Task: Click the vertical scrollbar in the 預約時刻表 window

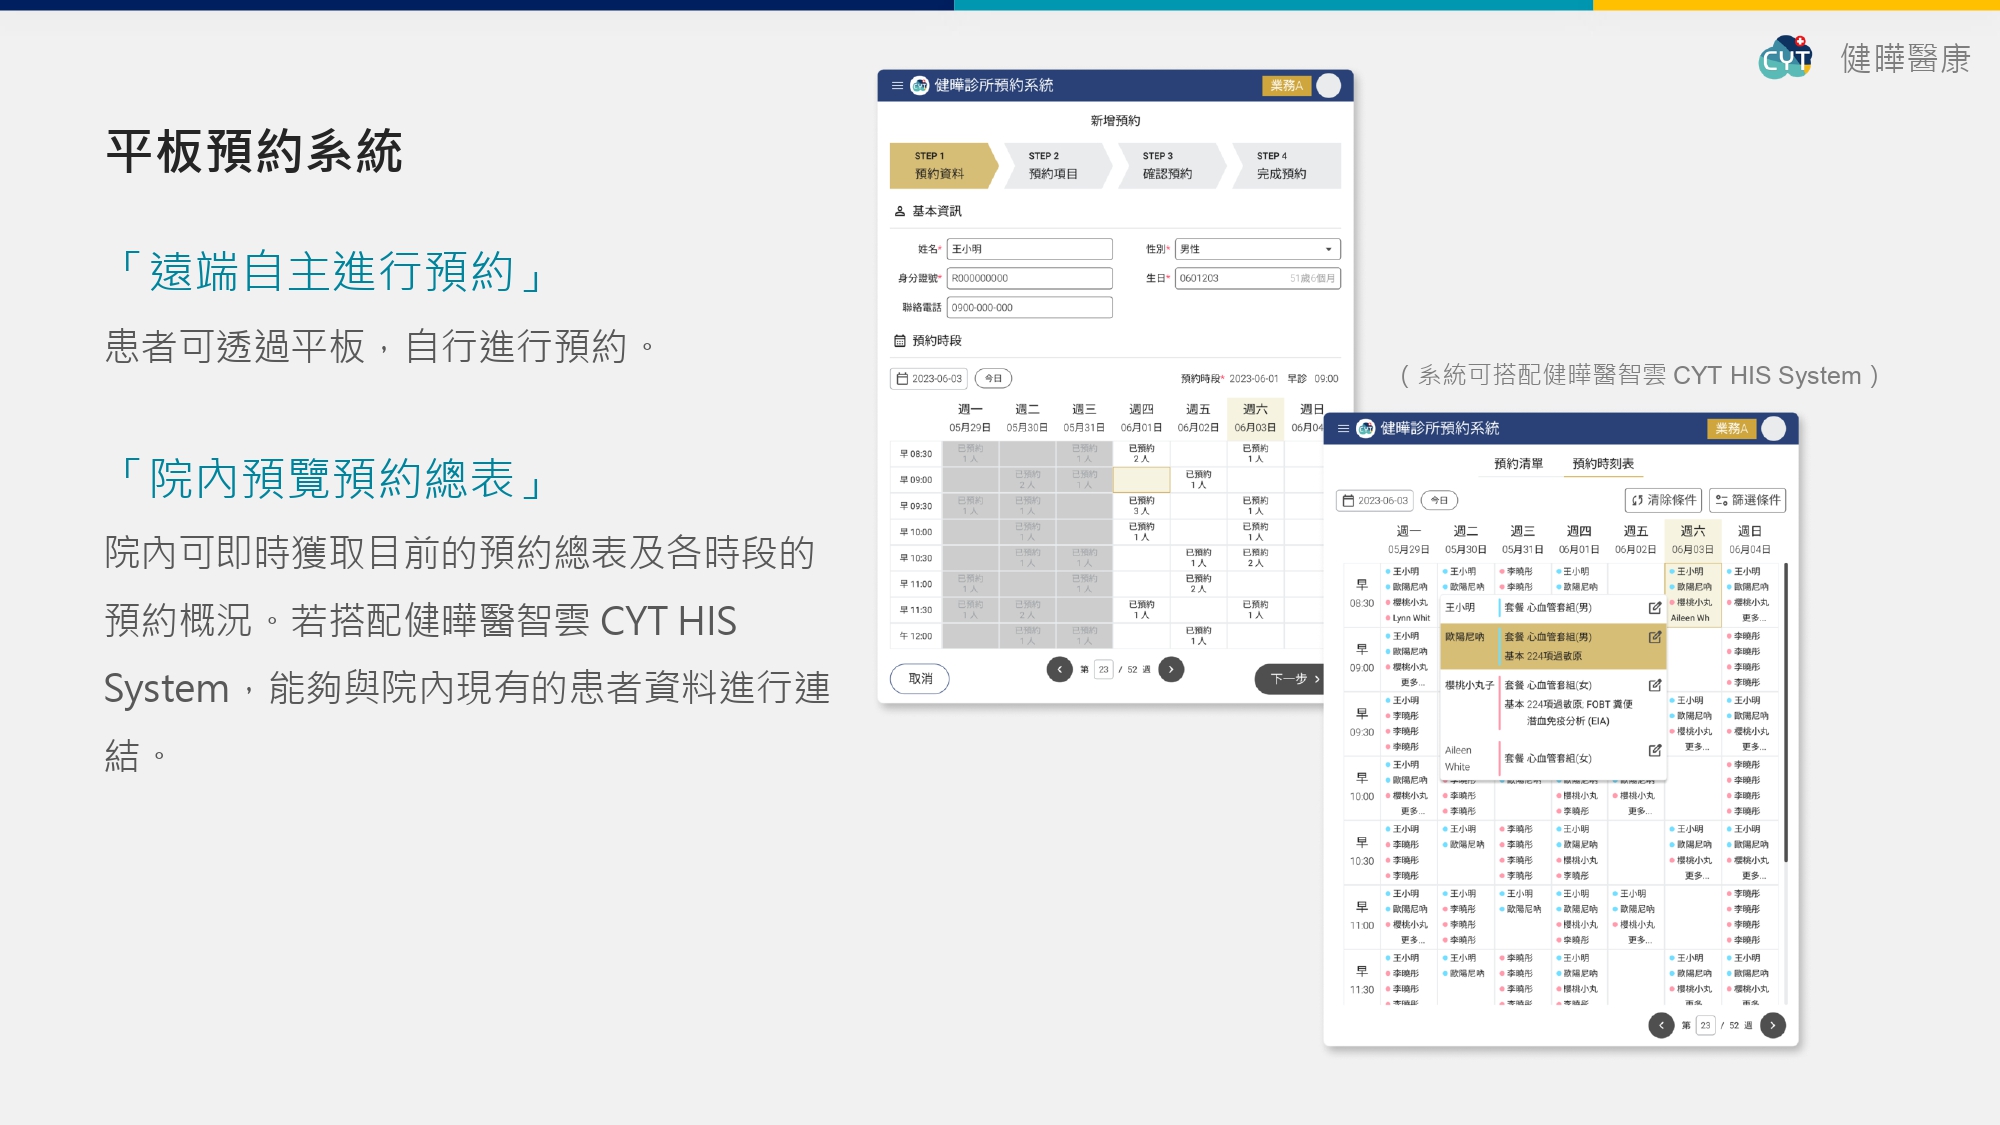Action: pyautogui.click(x=1786, y=712)
